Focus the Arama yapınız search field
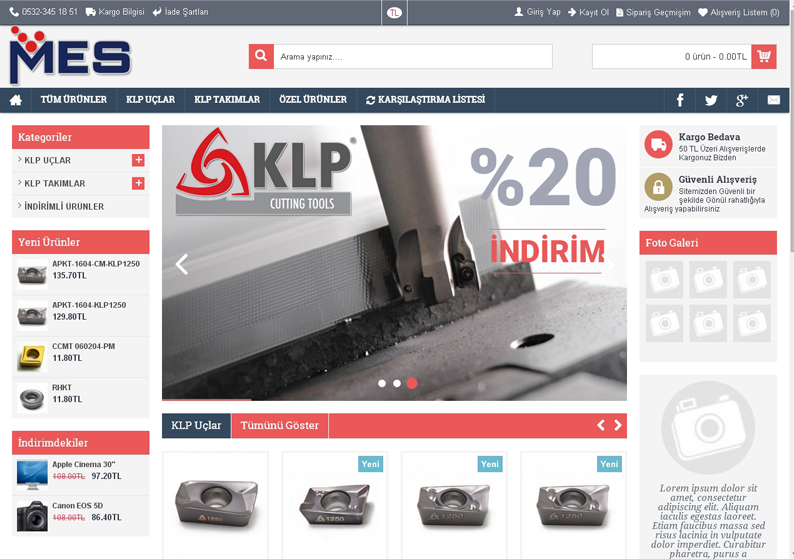The height and width of the screenshot is (559, 794). click(413, 56)
